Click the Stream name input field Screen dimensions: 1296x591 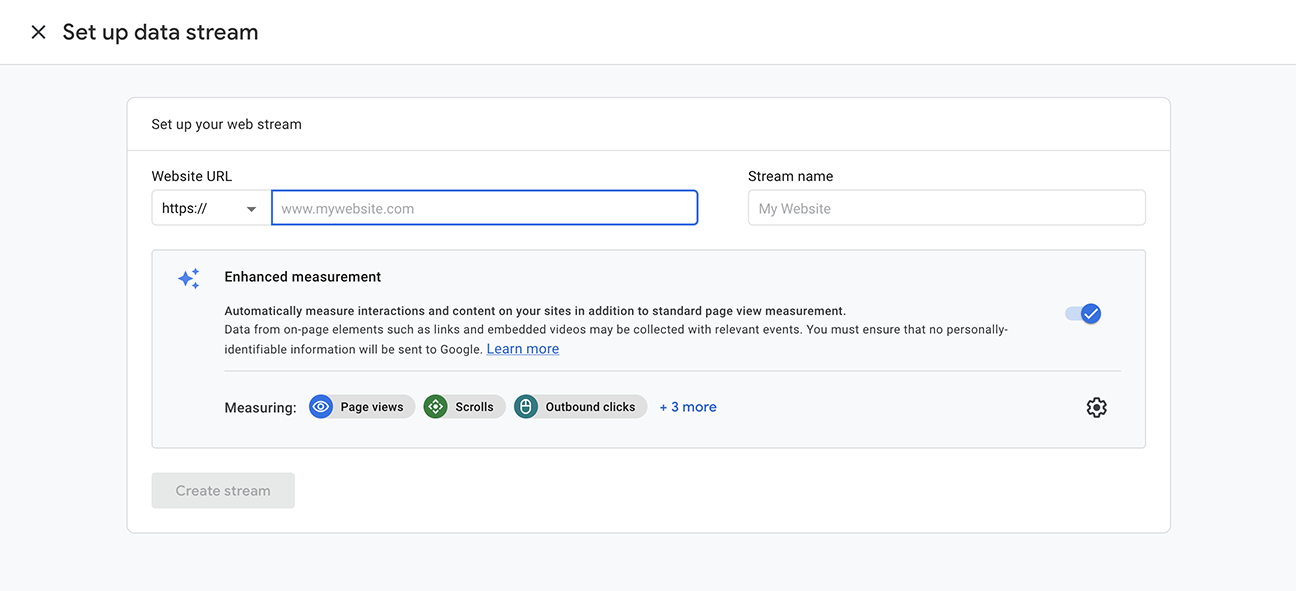tap(946, 208)
